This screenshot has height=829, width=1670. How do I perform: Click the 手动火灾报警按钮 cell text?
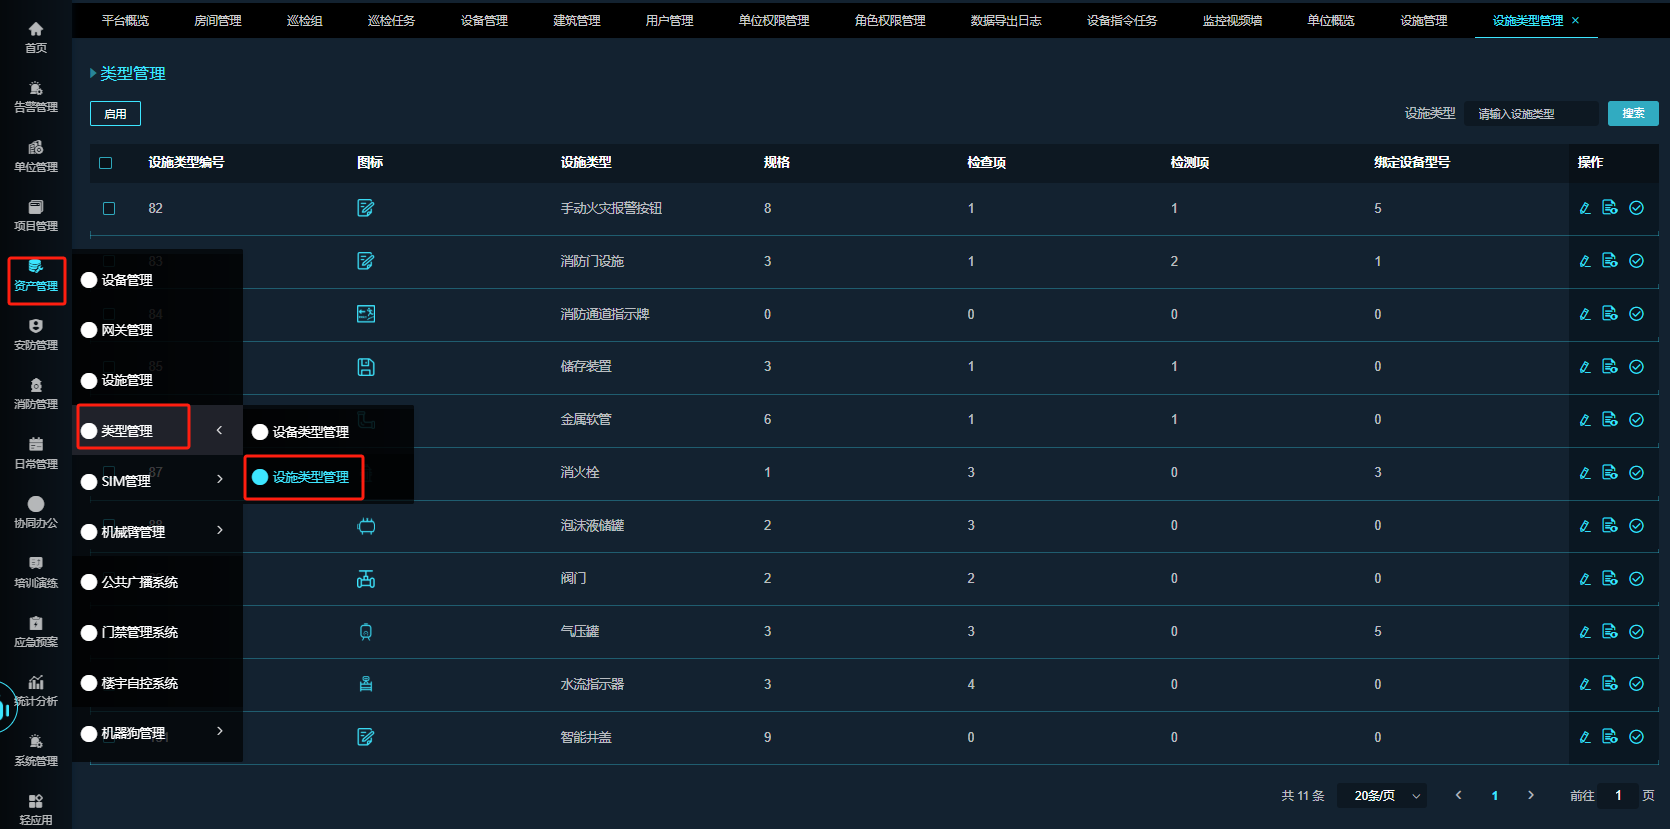611,208
